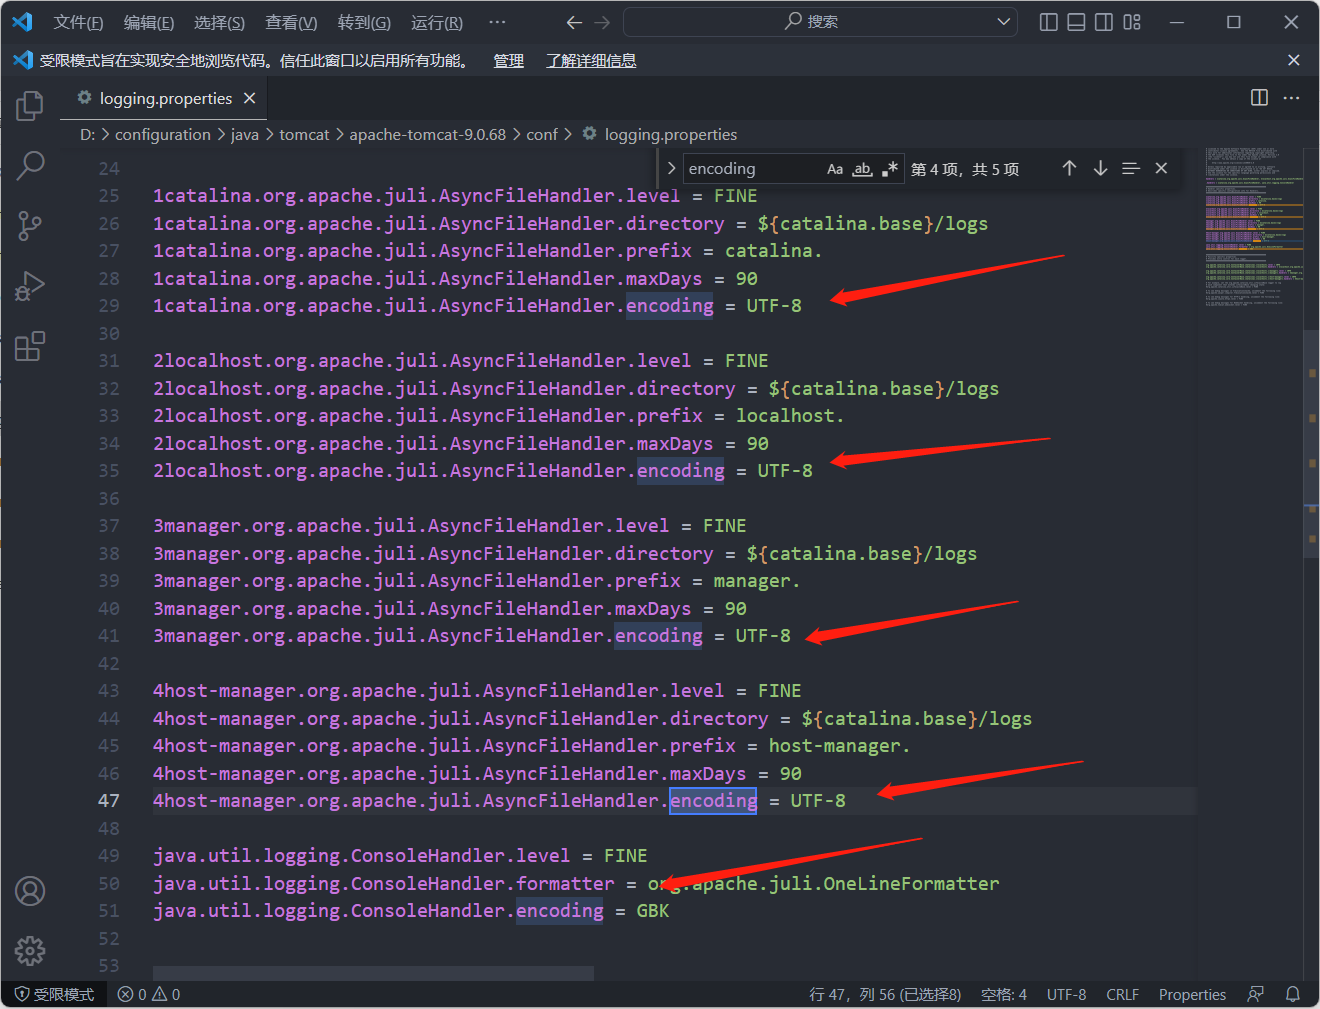Open the Extensions view
This screenshot has width=1320, height=1009.
tap(30, 347)
